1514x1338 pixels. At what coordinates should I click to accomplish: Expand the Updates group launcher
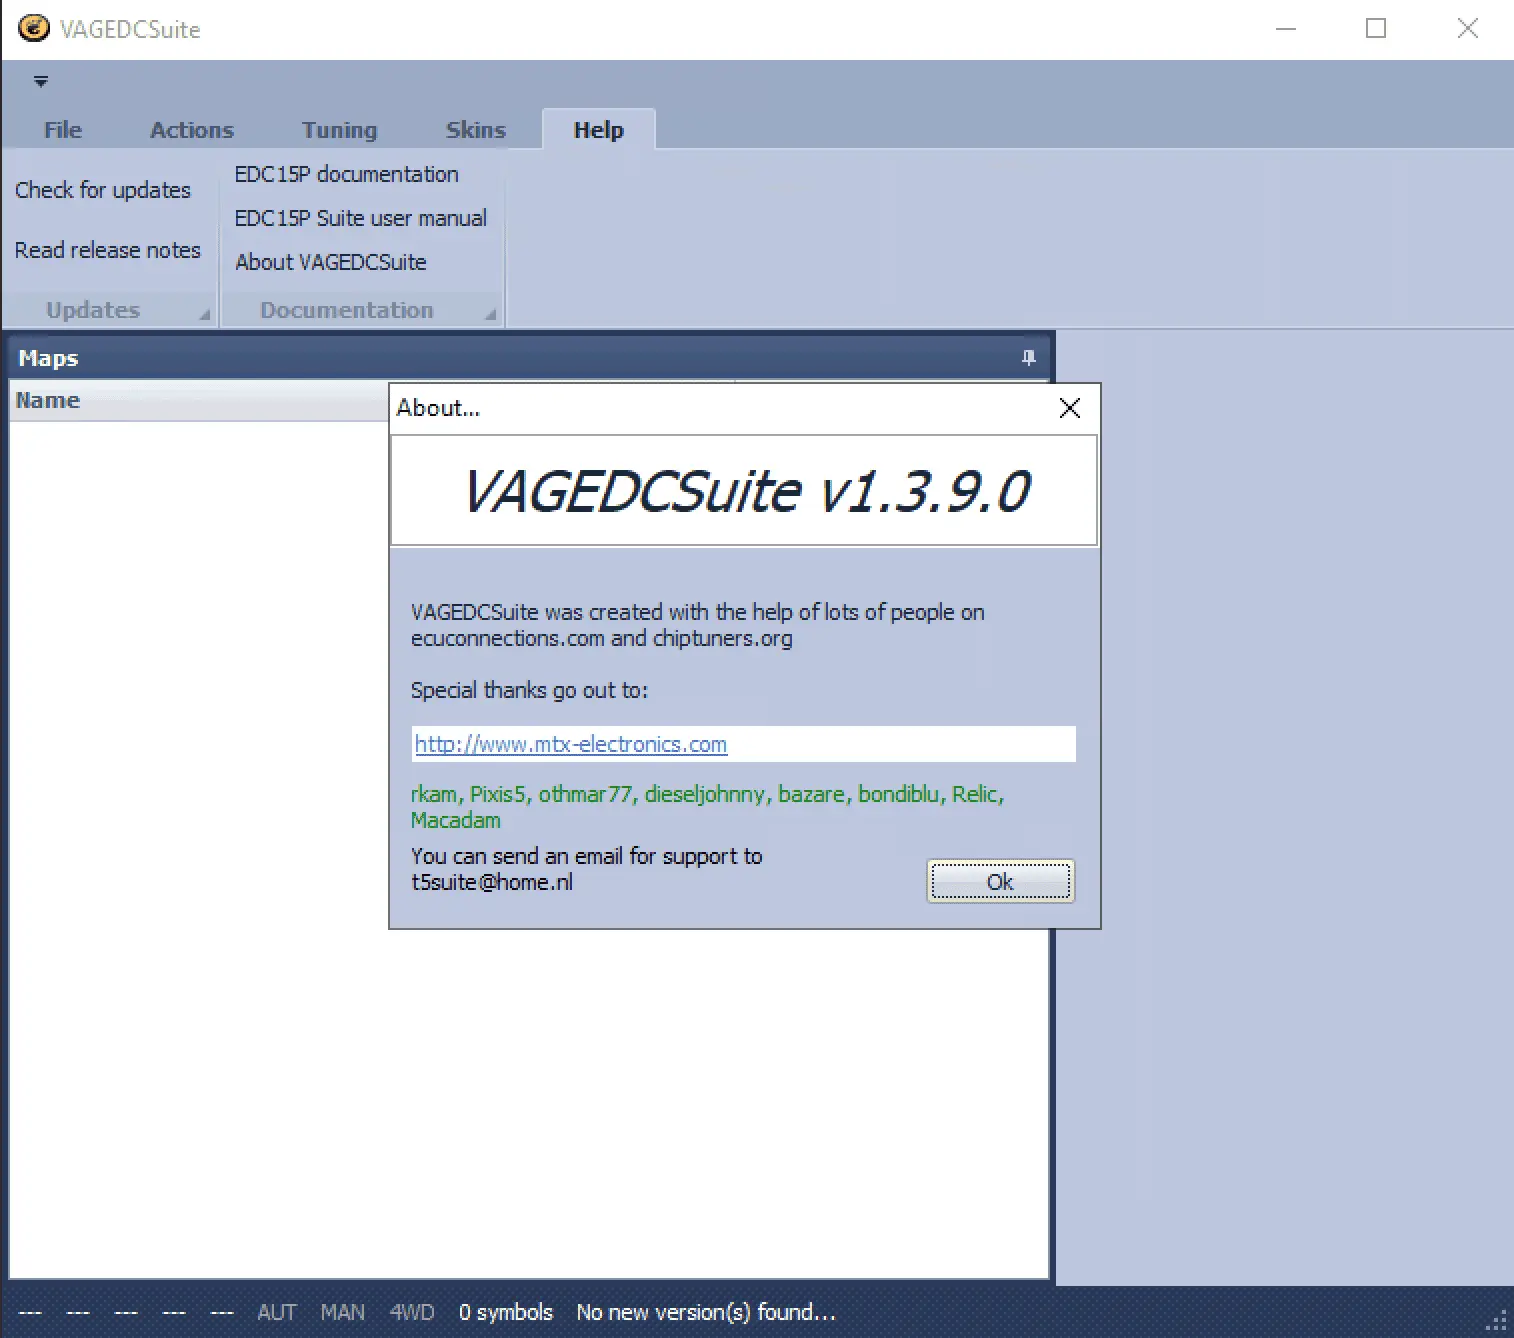205,315
